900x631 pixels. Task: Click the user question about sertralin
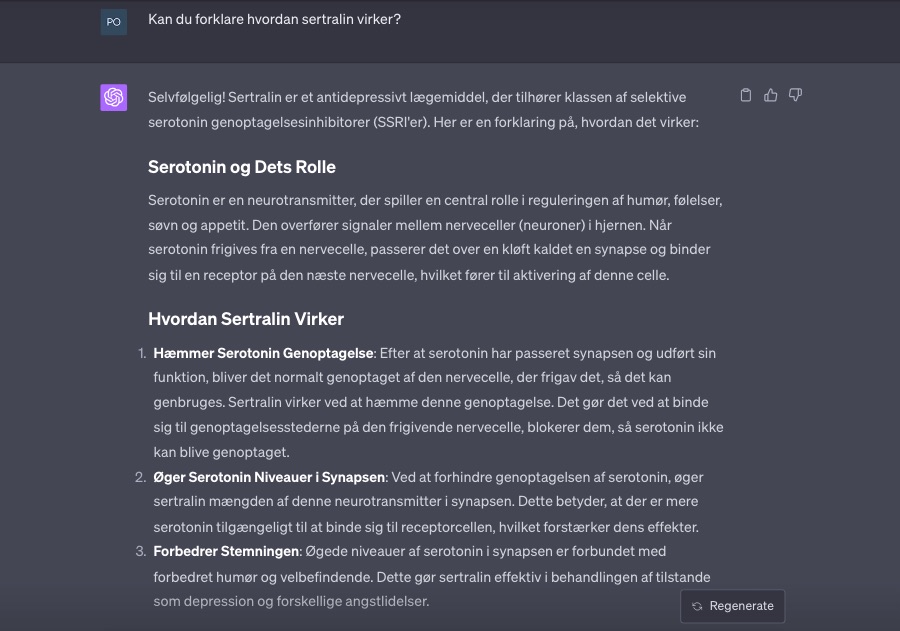pos(274,19)
